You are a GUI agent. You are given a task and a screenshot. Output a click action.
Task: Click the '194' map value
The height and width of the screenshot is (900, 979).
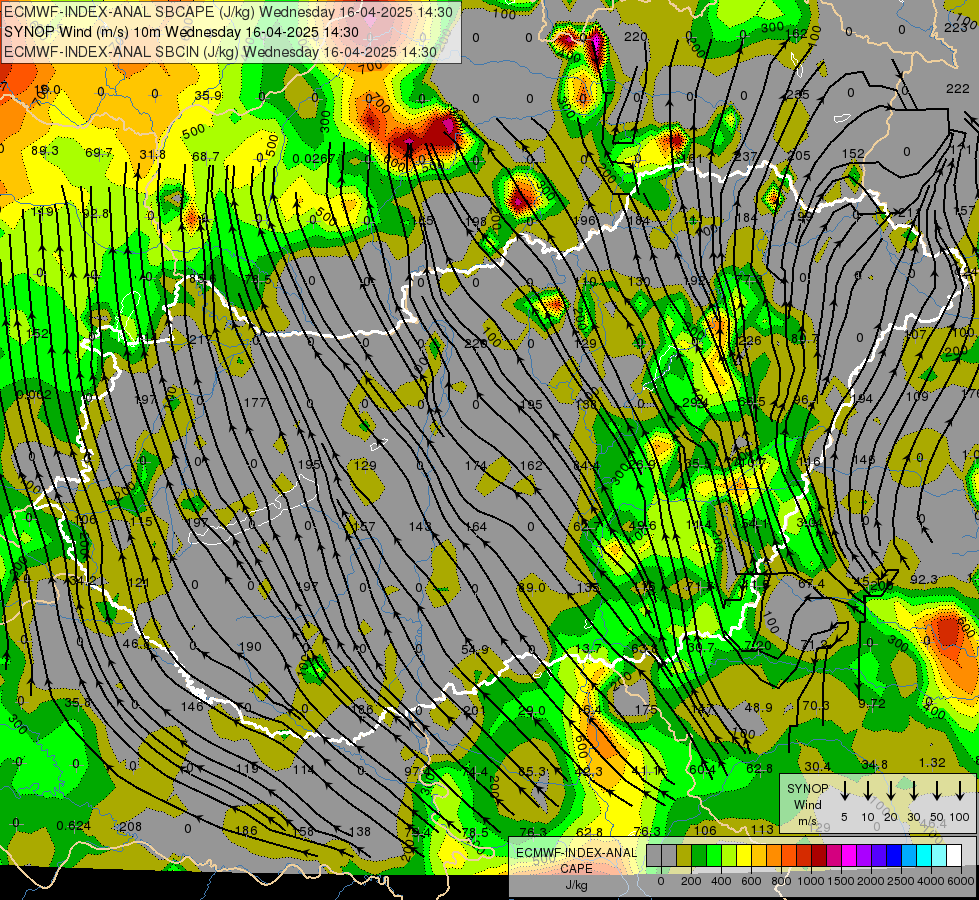point(862,398)
